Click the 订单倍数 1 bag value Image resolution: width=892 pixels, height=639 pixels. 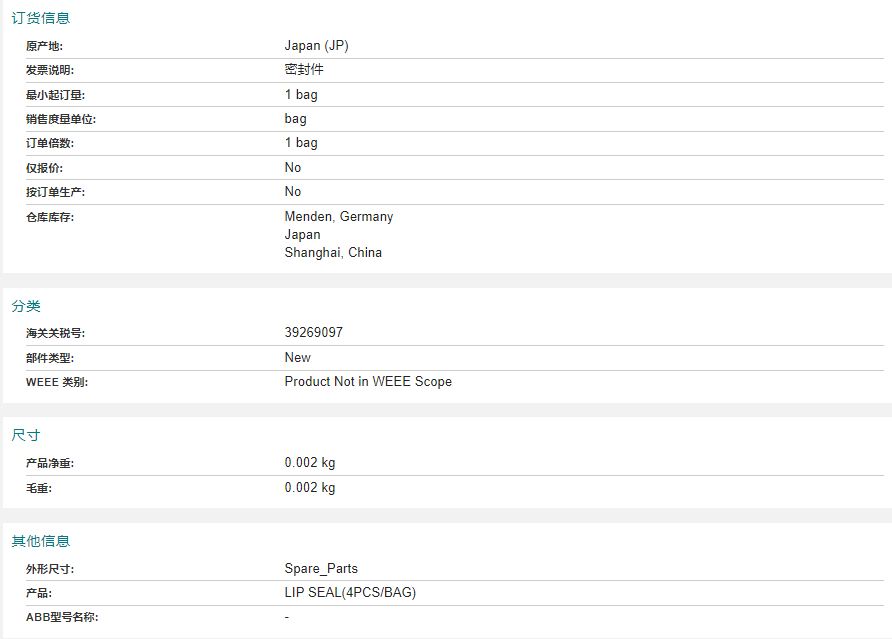[x=301, y=143]
